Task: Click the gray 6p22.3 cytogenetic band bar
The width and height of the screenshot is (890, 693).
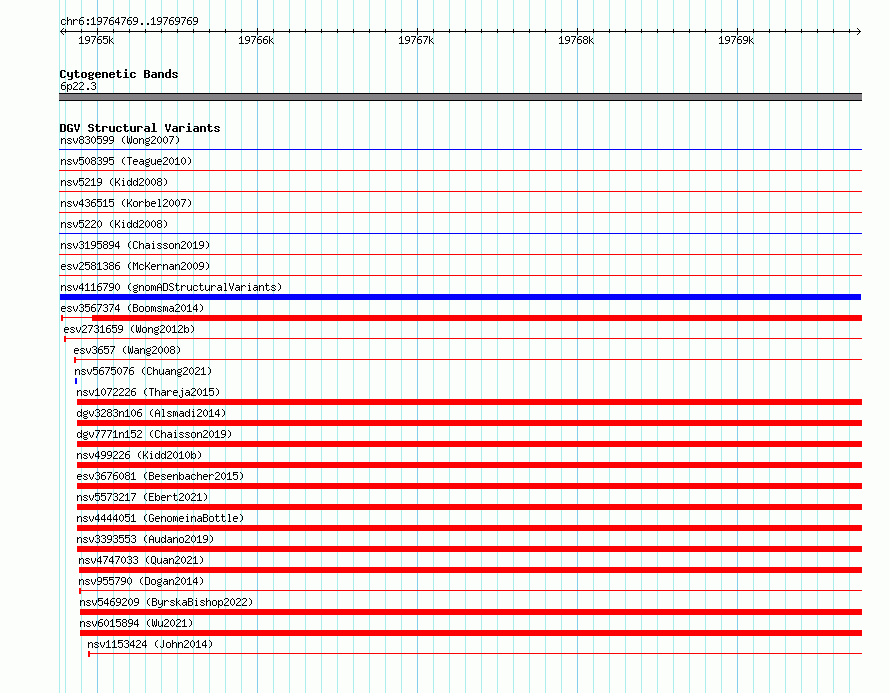Action: tap(460, 97)
